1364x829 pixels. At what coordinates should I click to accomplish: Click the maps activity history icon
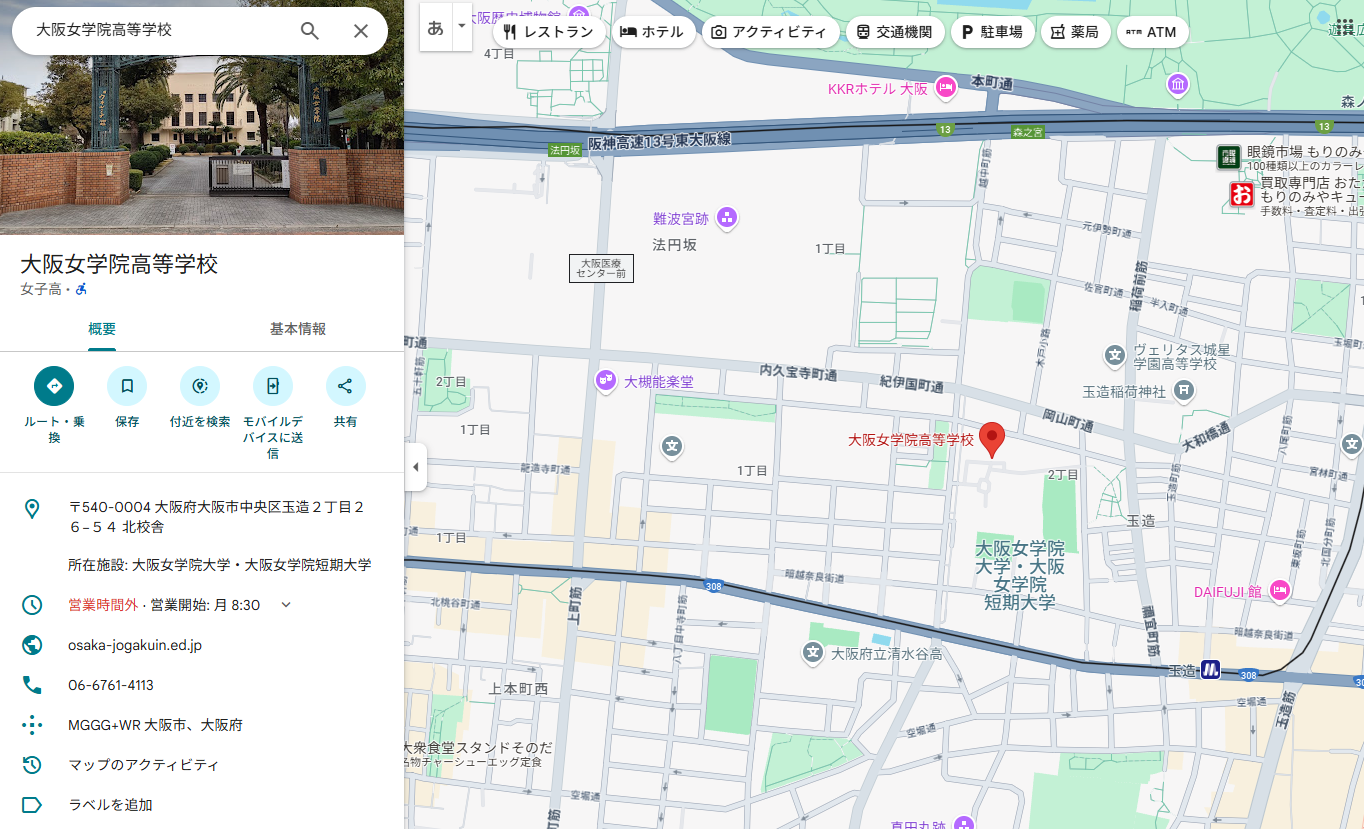coord(32,765)
